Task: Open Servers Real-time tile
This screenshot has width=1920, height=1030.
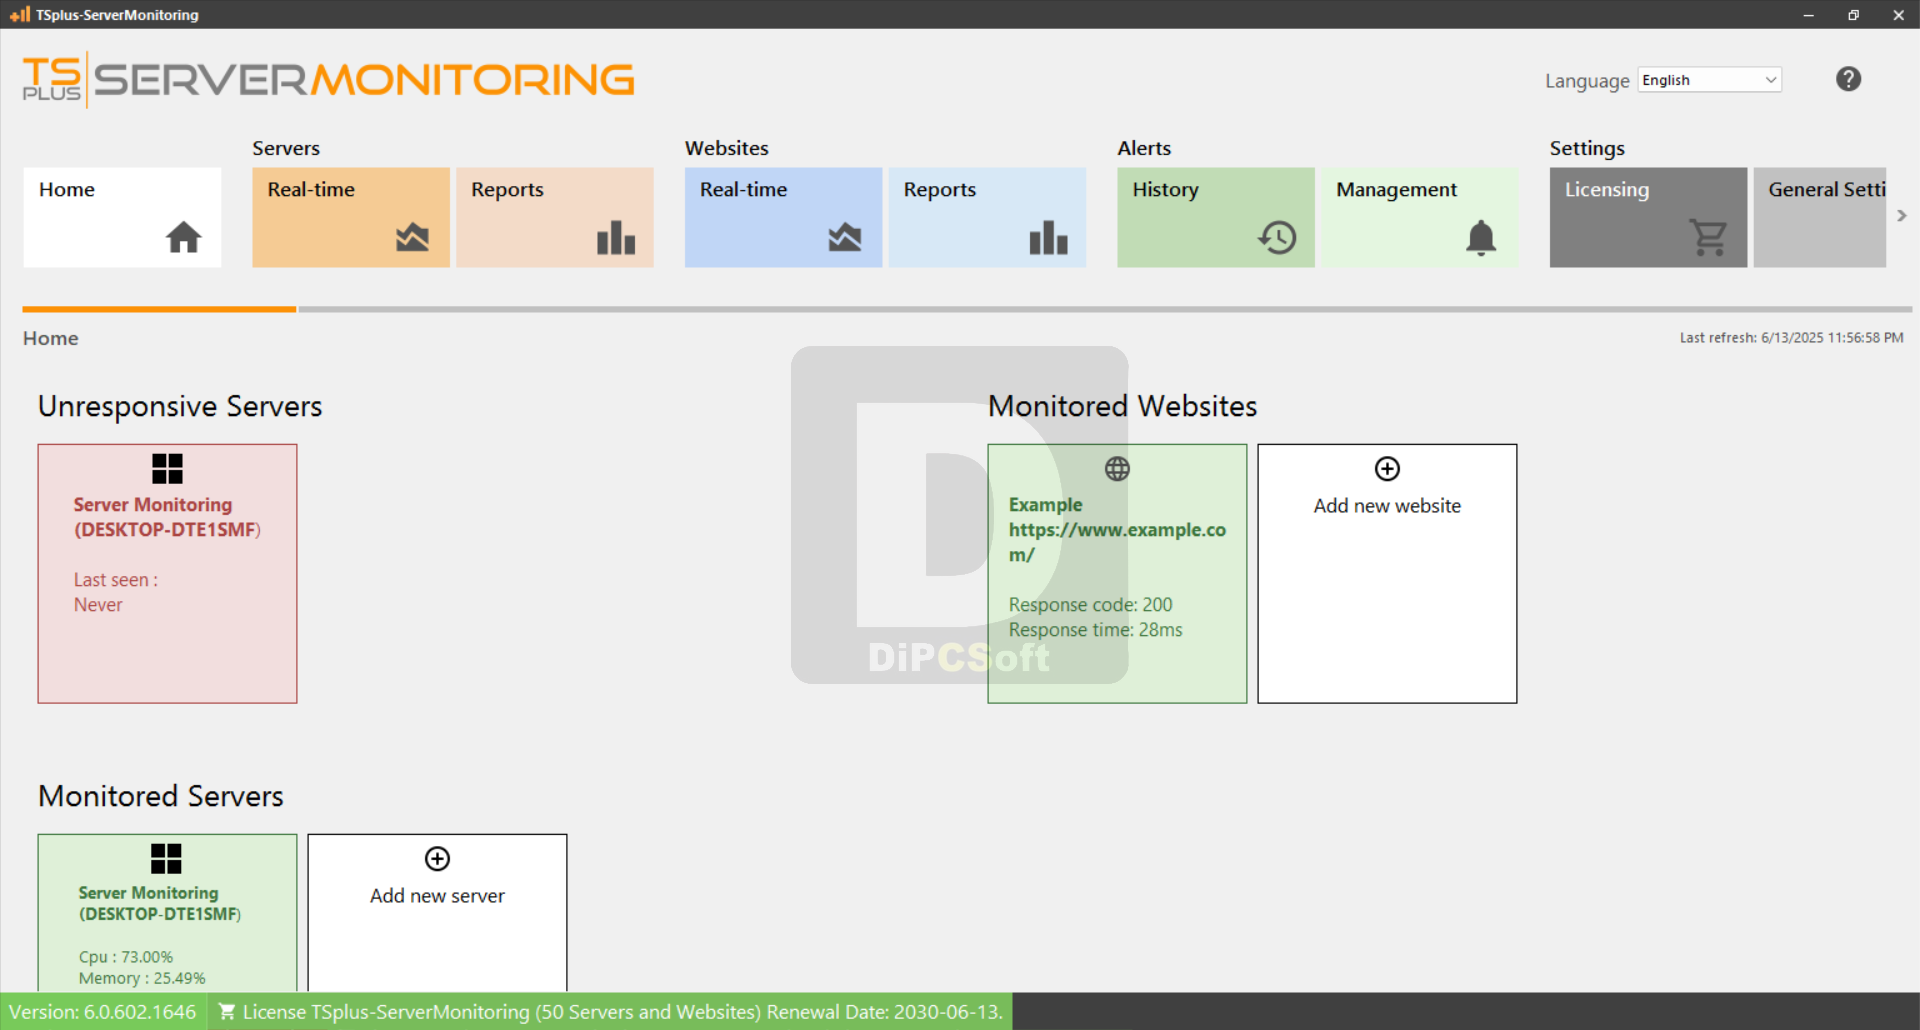Action: [x=351, y=217]
